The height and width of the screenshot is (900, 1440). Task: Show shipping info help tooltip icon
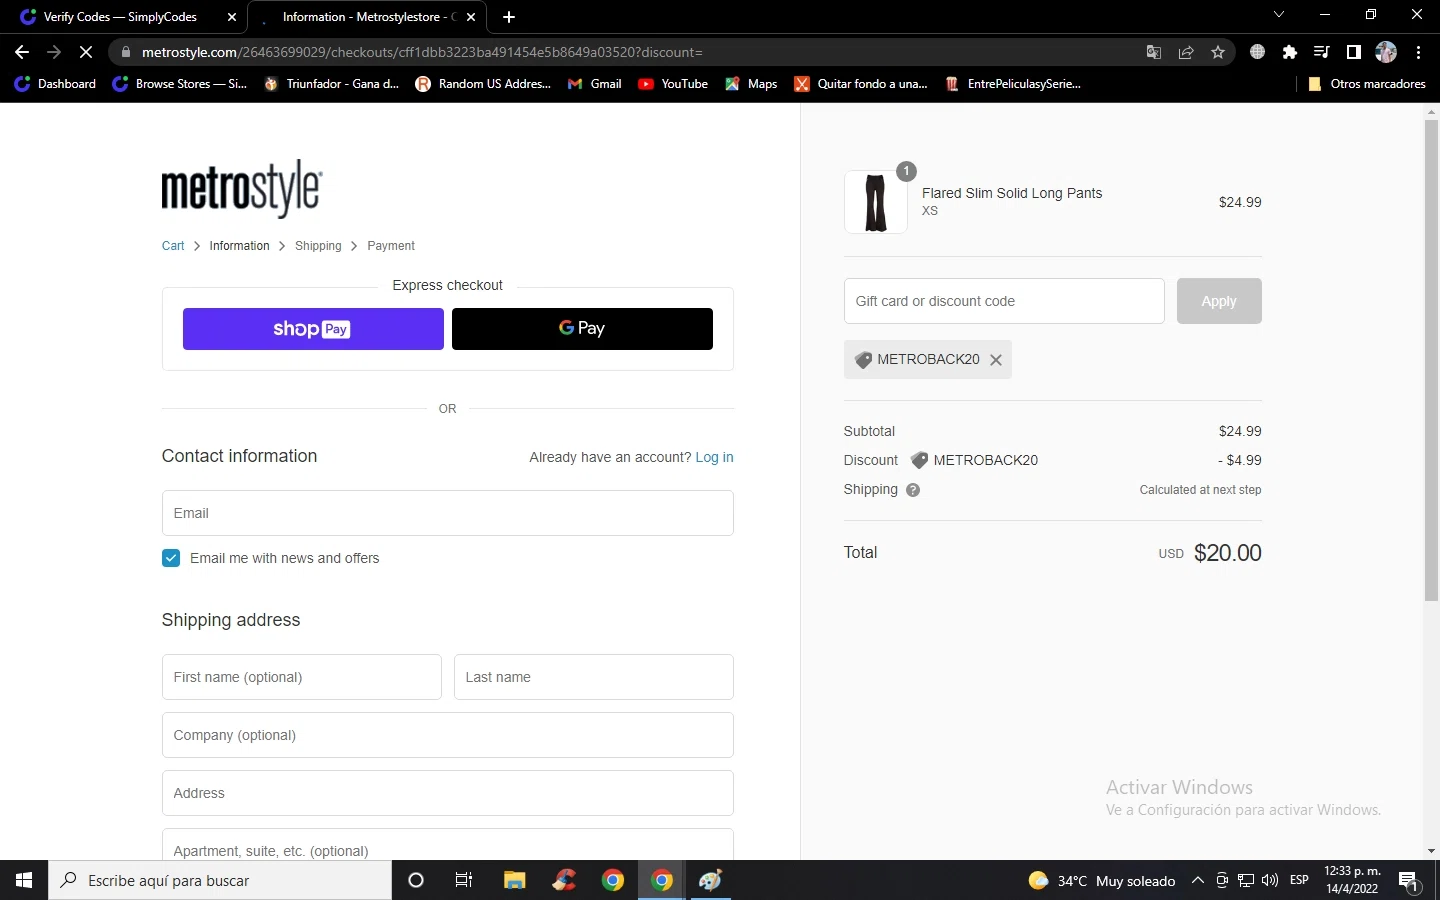[x=913, y=490]
